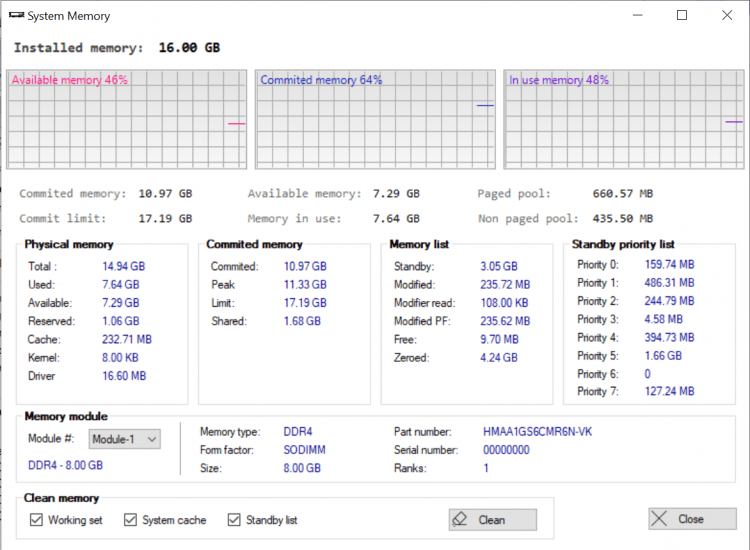Click the DDR4 - 8.00 GB label
The height and width of the screenshot is (550, 750).
pyautogui.click(x=65, y=465)
